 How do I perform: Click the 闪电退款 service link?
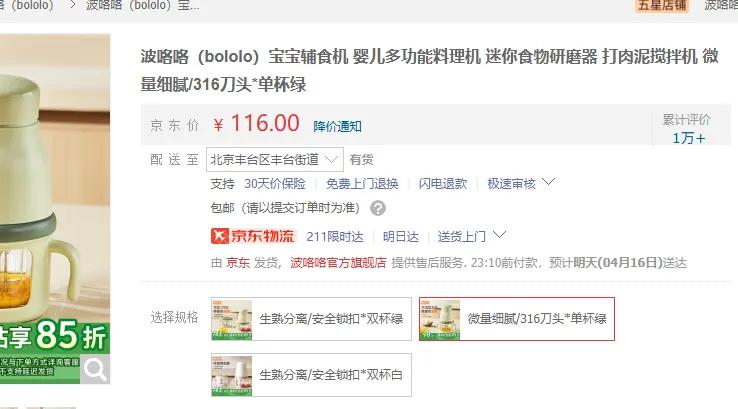point(443,184)
